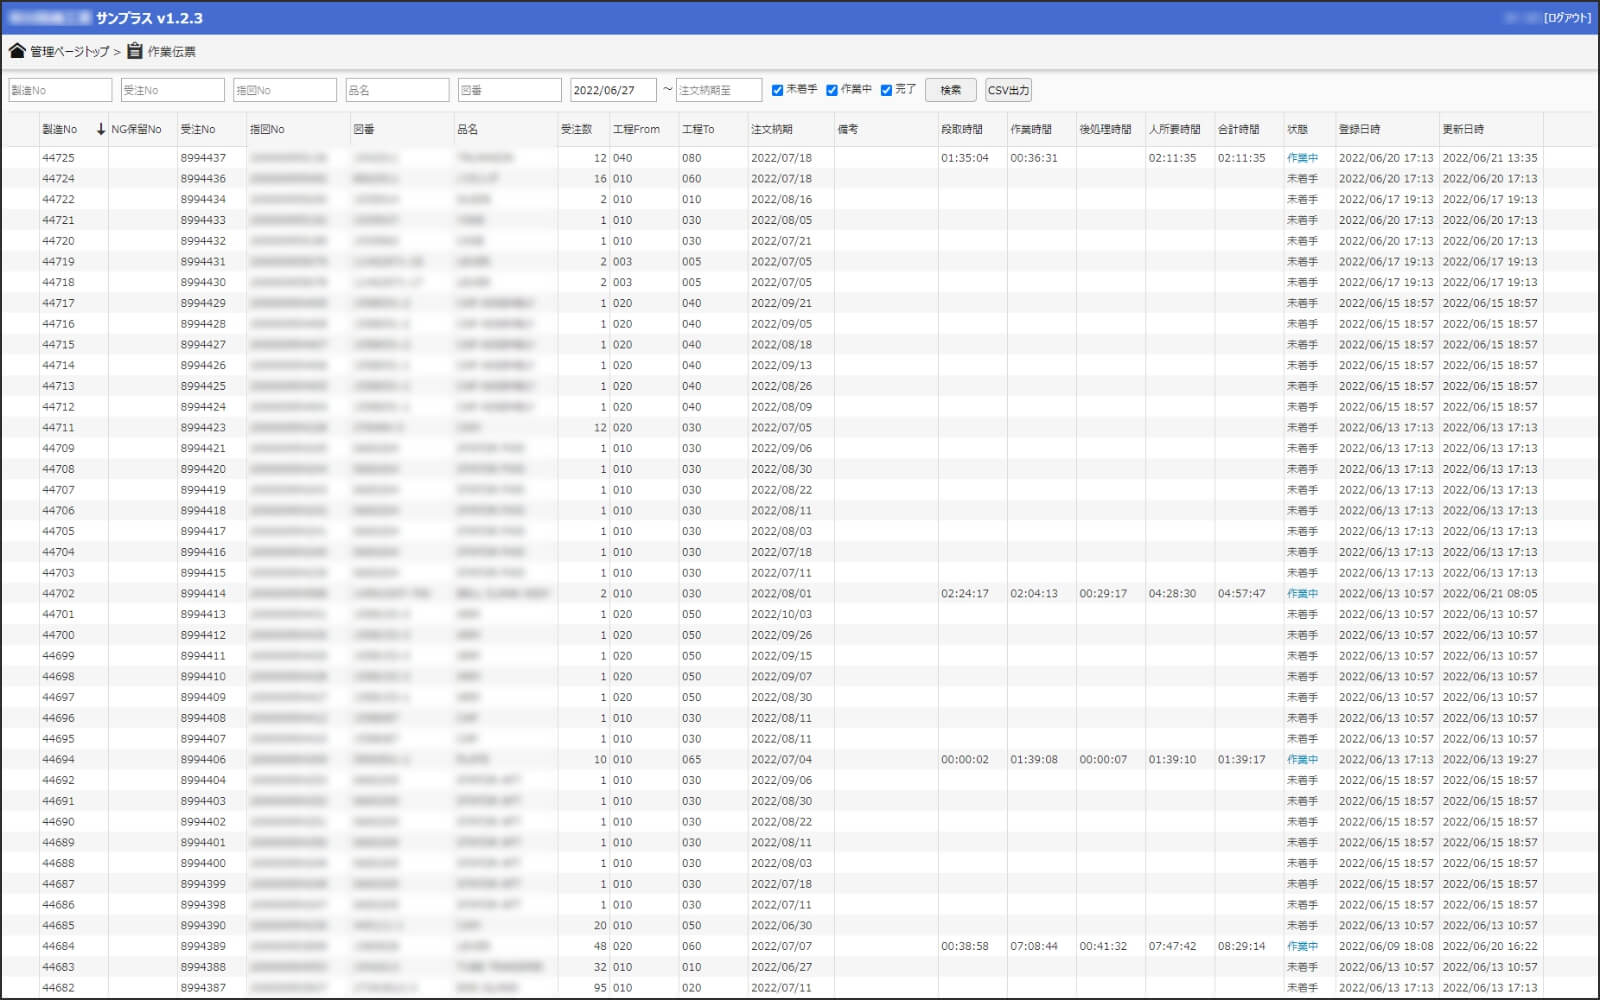Click 登録日時 2022/06/09 18:08

pos(1386,946)
